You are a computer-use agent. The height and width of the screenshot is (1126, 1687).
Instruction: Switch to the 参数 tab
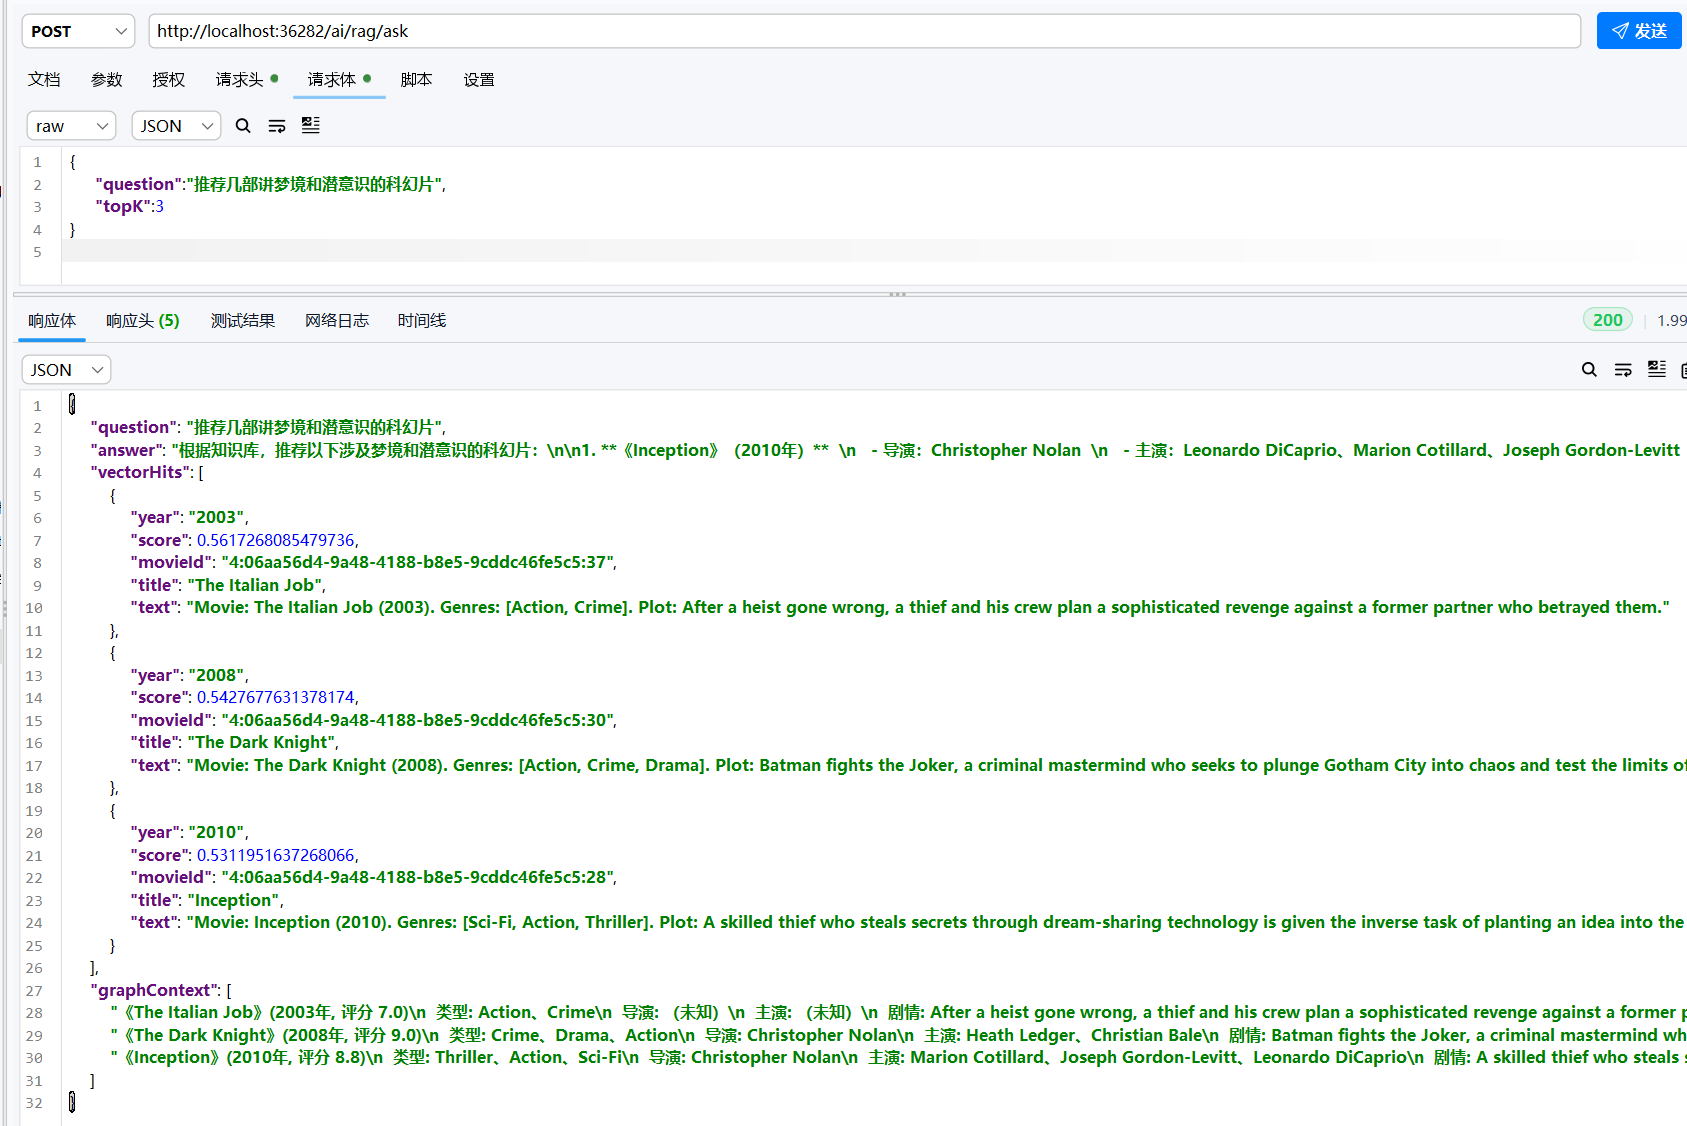click(107, 79)
